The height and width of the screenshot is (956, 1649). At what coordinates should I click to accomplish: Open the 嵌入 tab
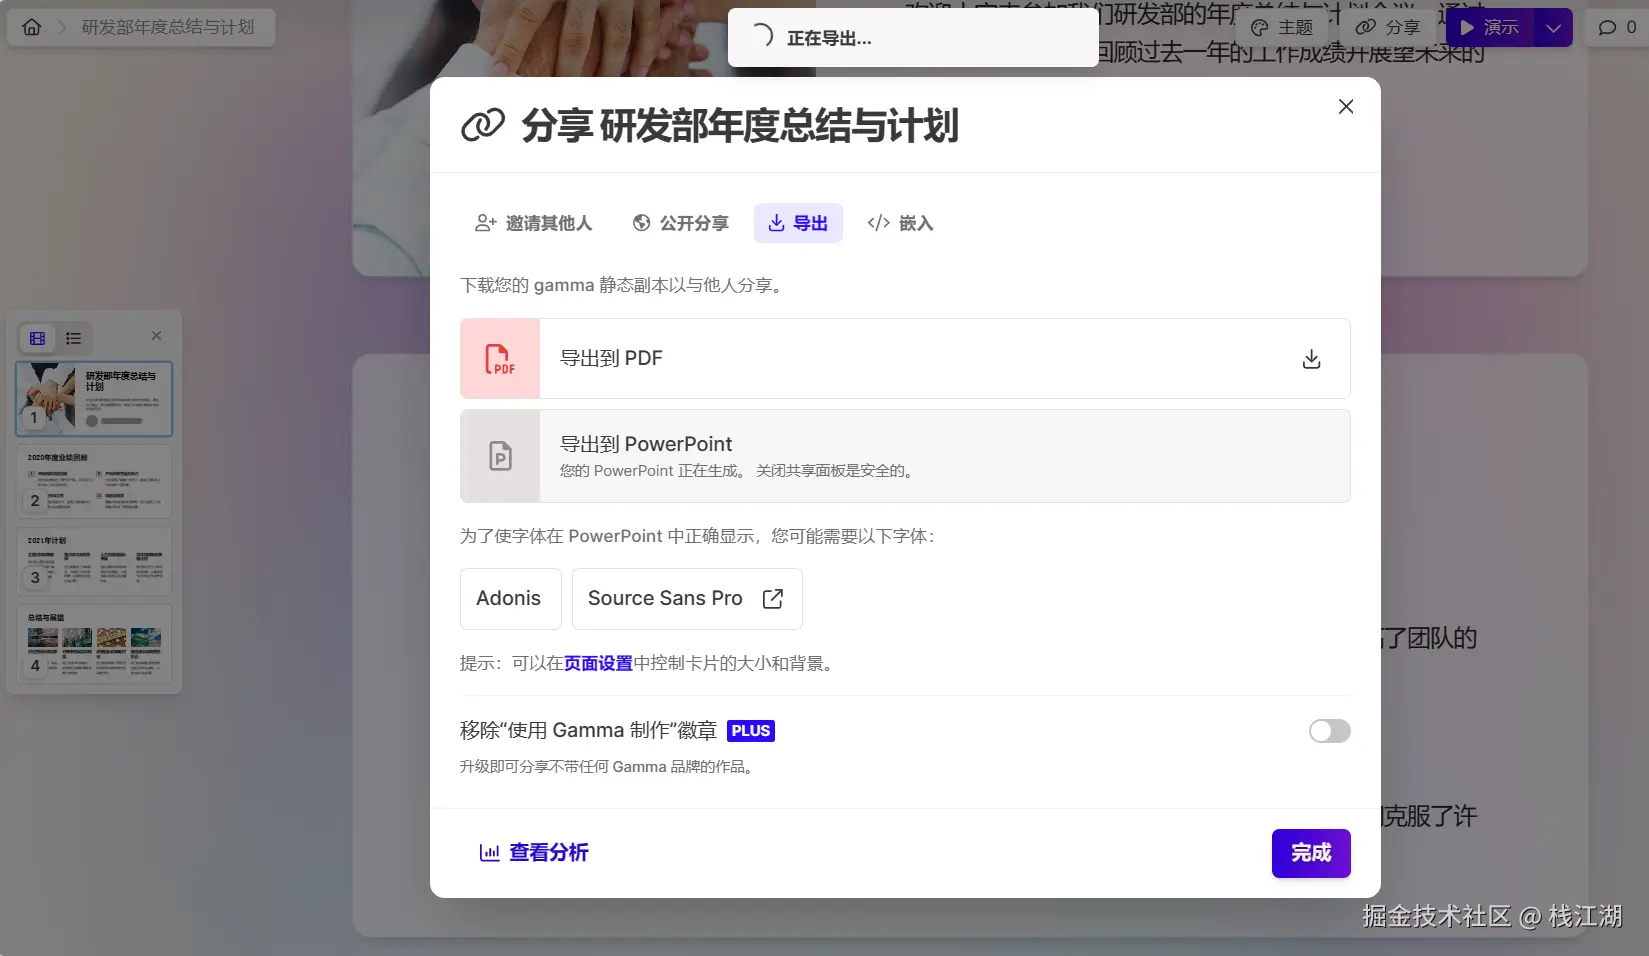[x=901, y=223]
